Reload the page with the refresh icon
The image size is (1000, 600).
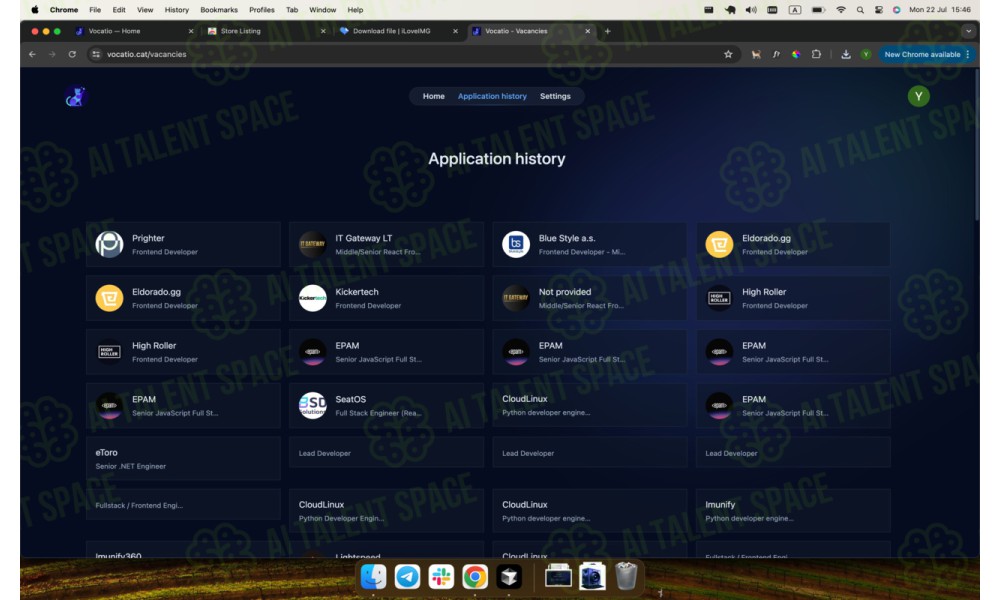pyautogui.click(x=72, y=54)
